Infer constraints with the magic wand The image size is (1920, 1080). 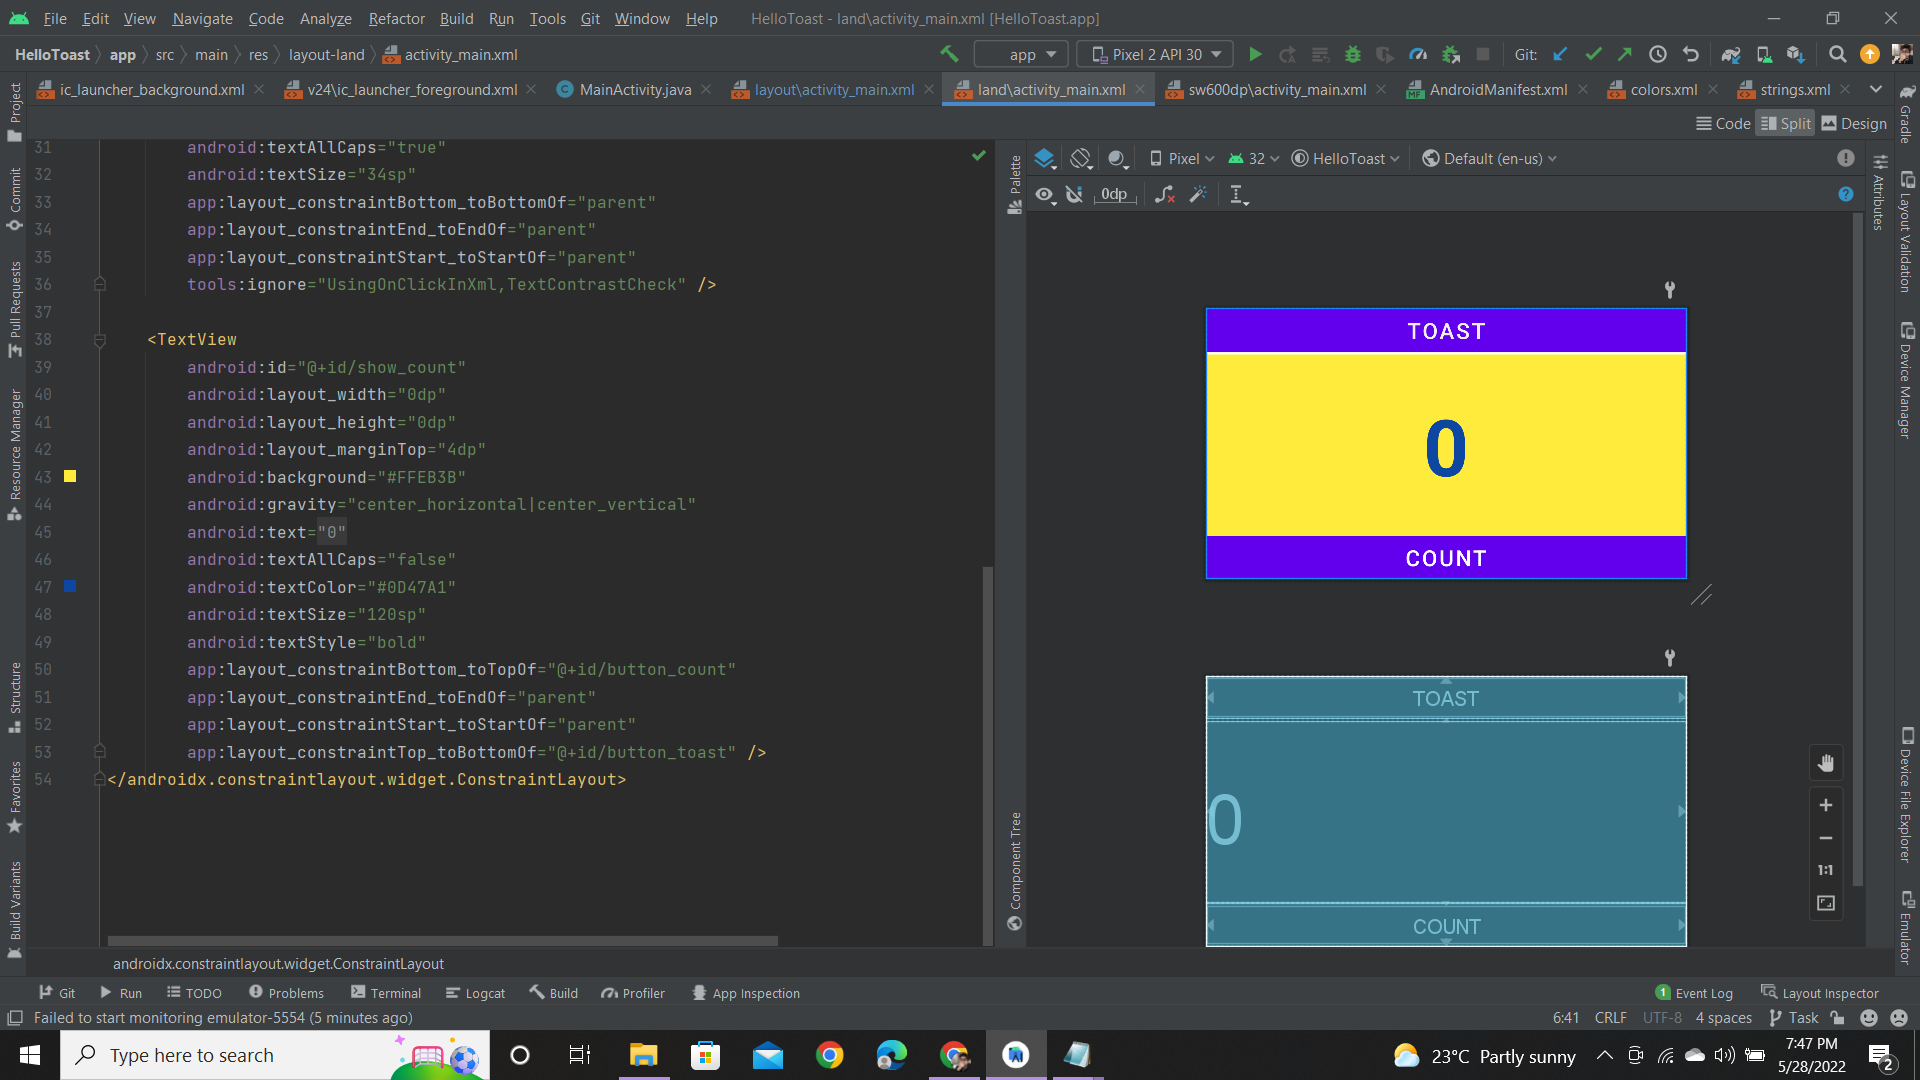[1199, 194]
